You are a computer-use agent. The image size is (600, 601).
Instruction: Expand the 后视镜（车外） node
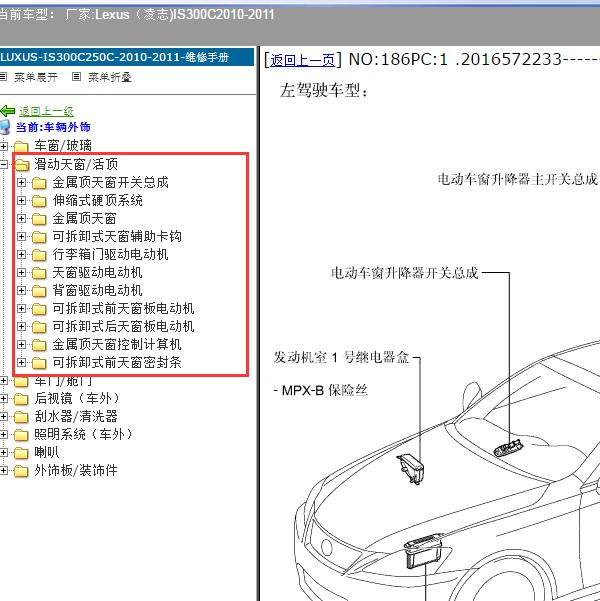3,399
